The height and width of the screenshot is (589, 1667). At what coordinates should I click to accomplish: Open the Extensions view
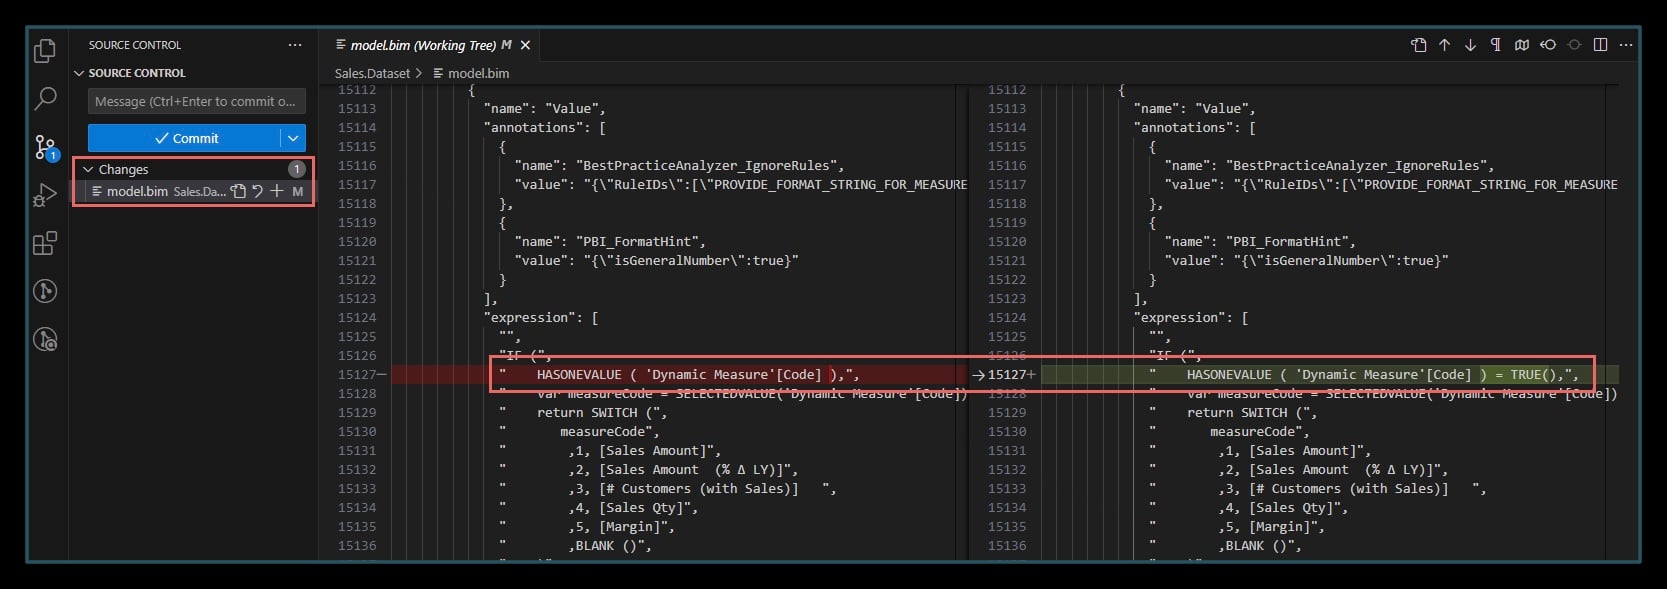[x=45, y=243]
